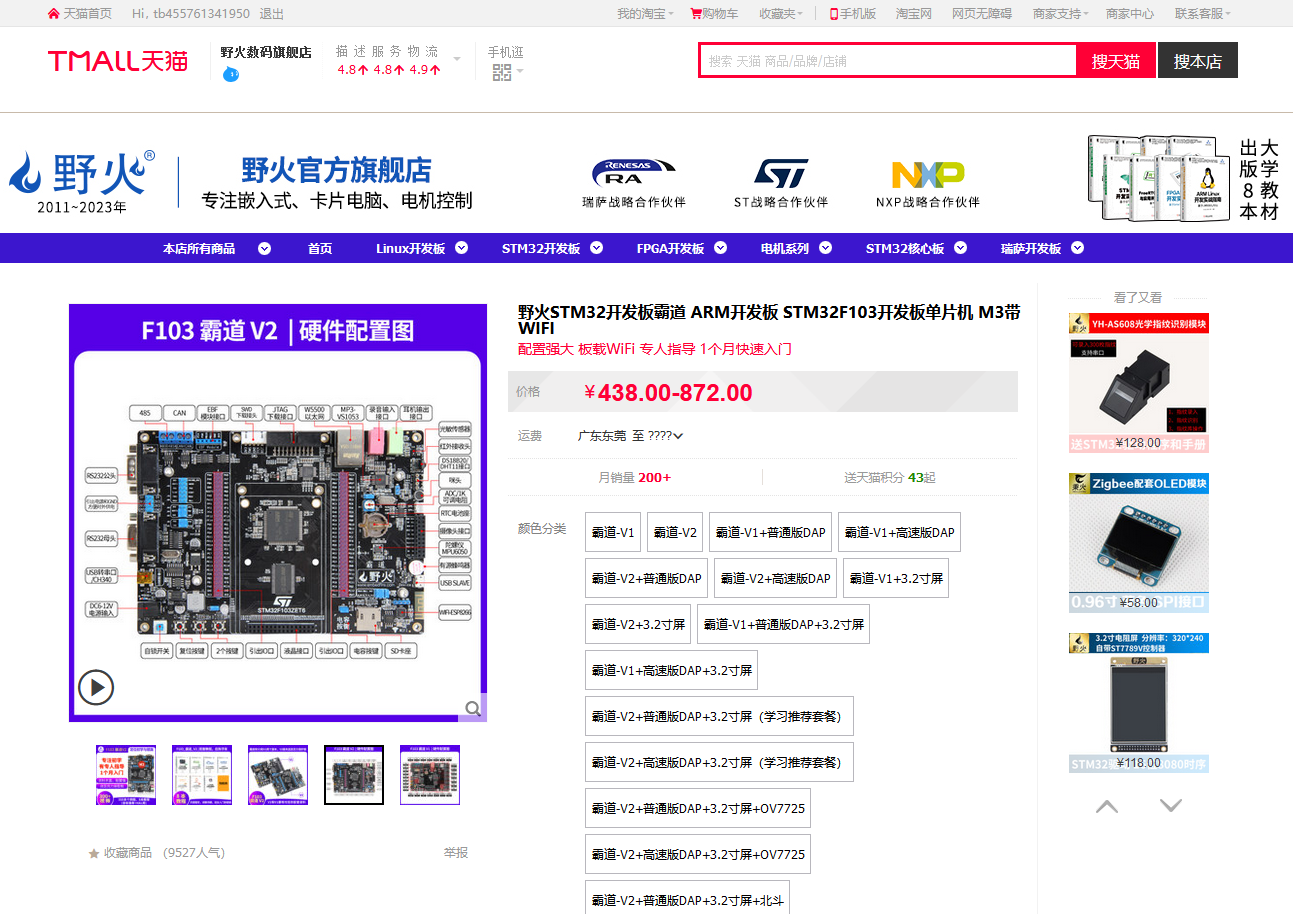Select the second product thumbnail
This screenshot has width=1293, height=914.
(202, 774)
